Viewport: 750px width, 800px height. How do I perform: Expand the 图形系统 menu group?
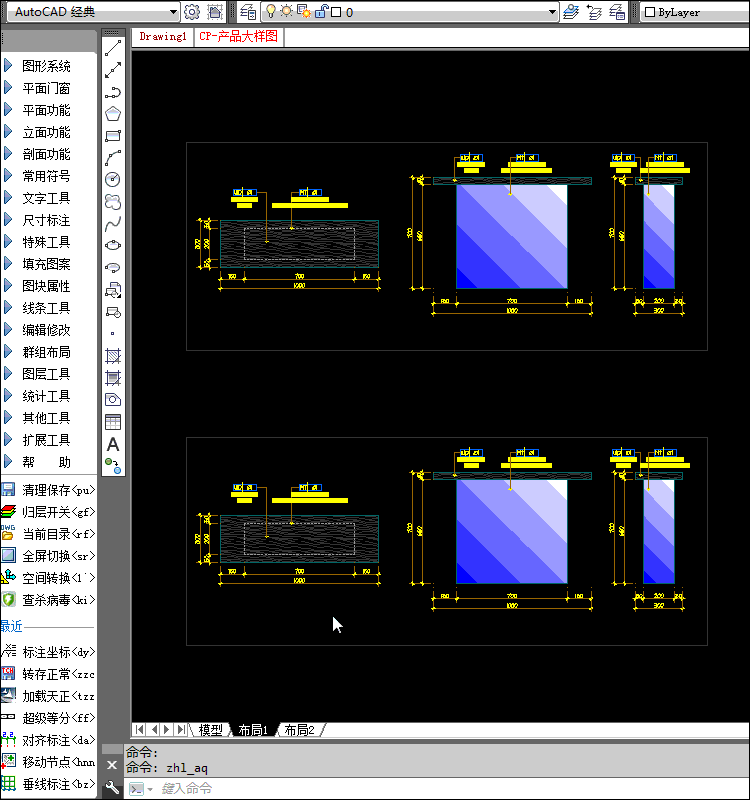coord(46,66)
